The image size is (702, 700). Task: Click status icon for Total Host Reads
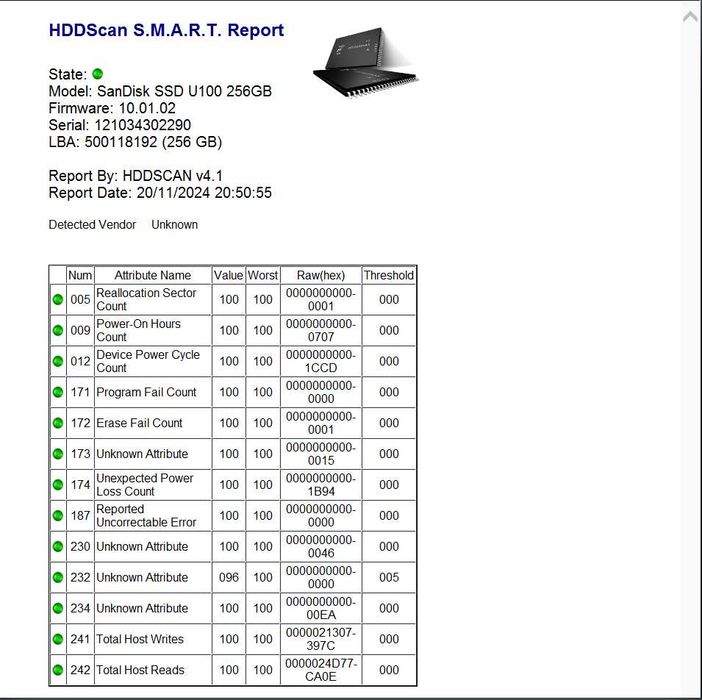[x=58, y=670]
